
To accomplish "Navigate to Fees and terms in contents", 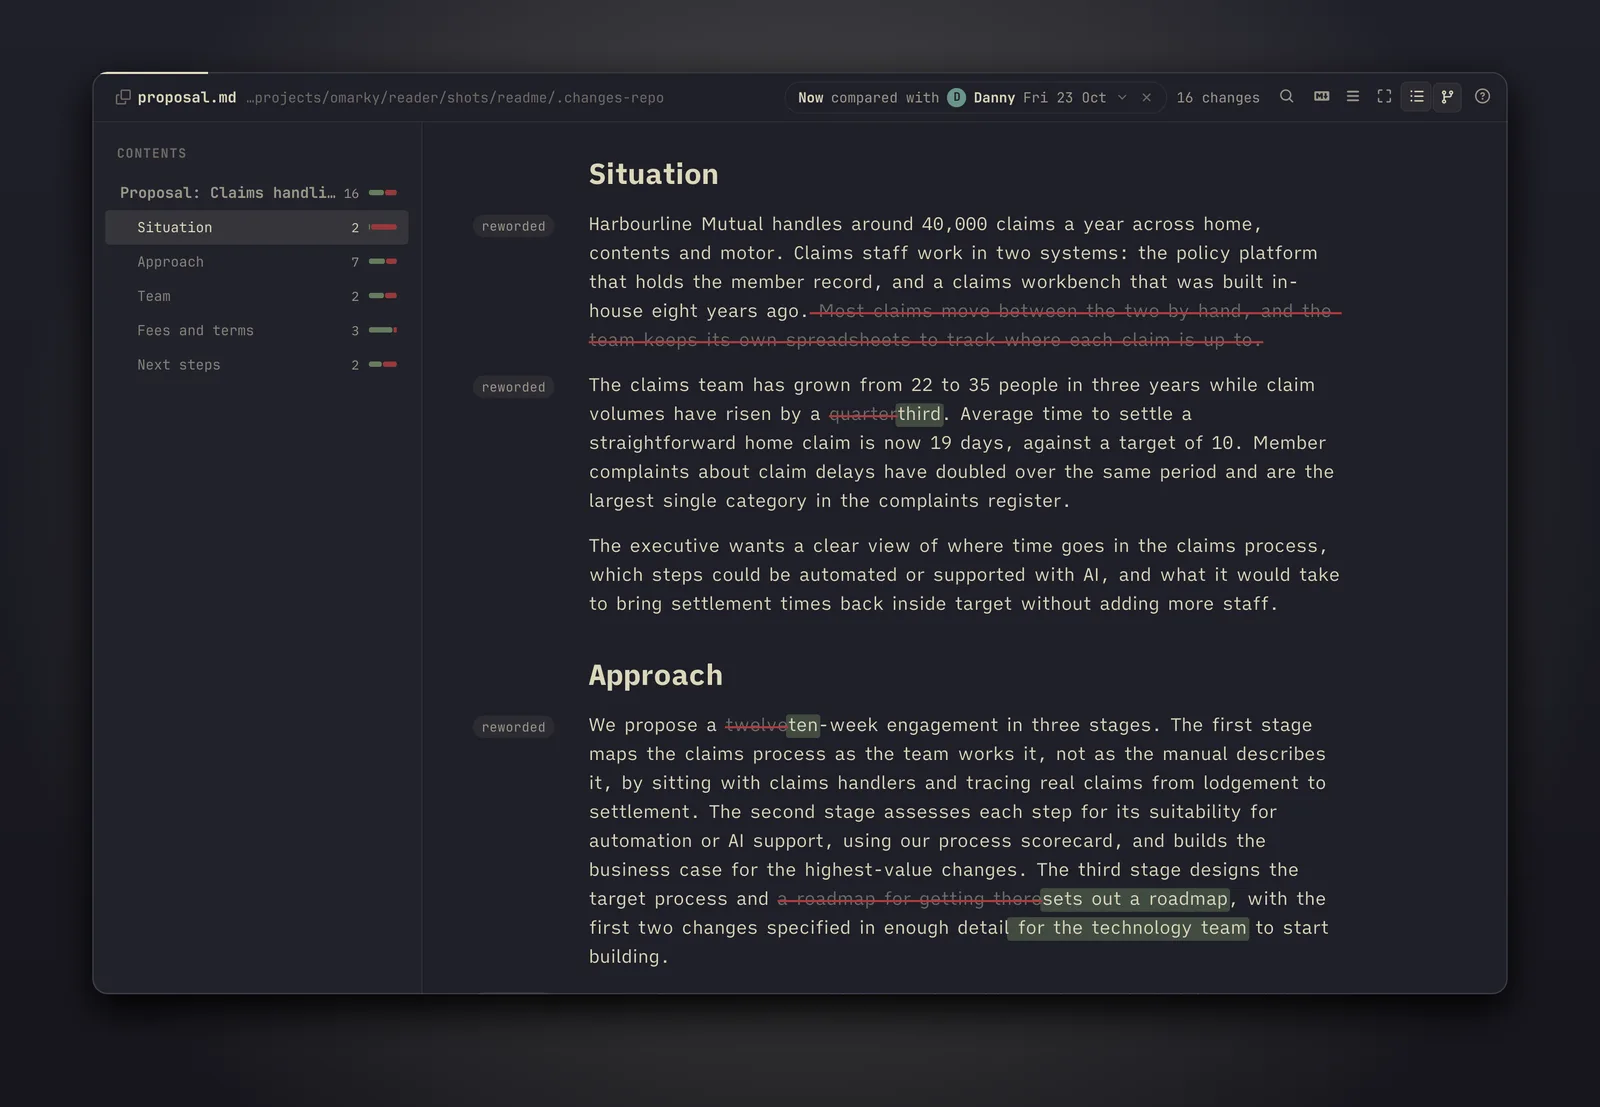I will point(257,330).
